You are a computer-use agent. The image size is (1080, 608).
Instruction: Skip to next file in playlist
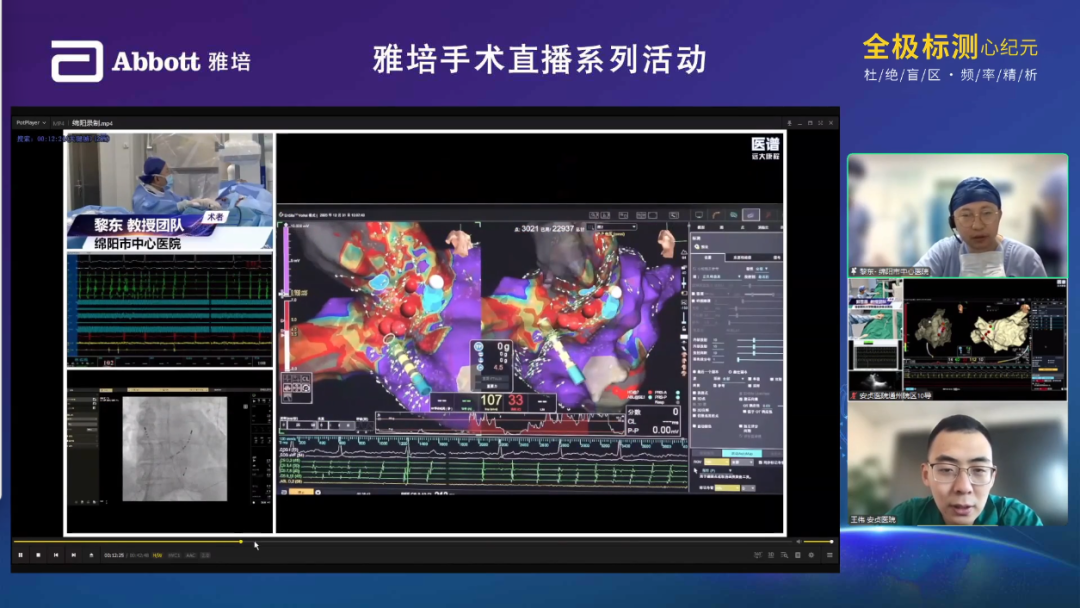74,554
